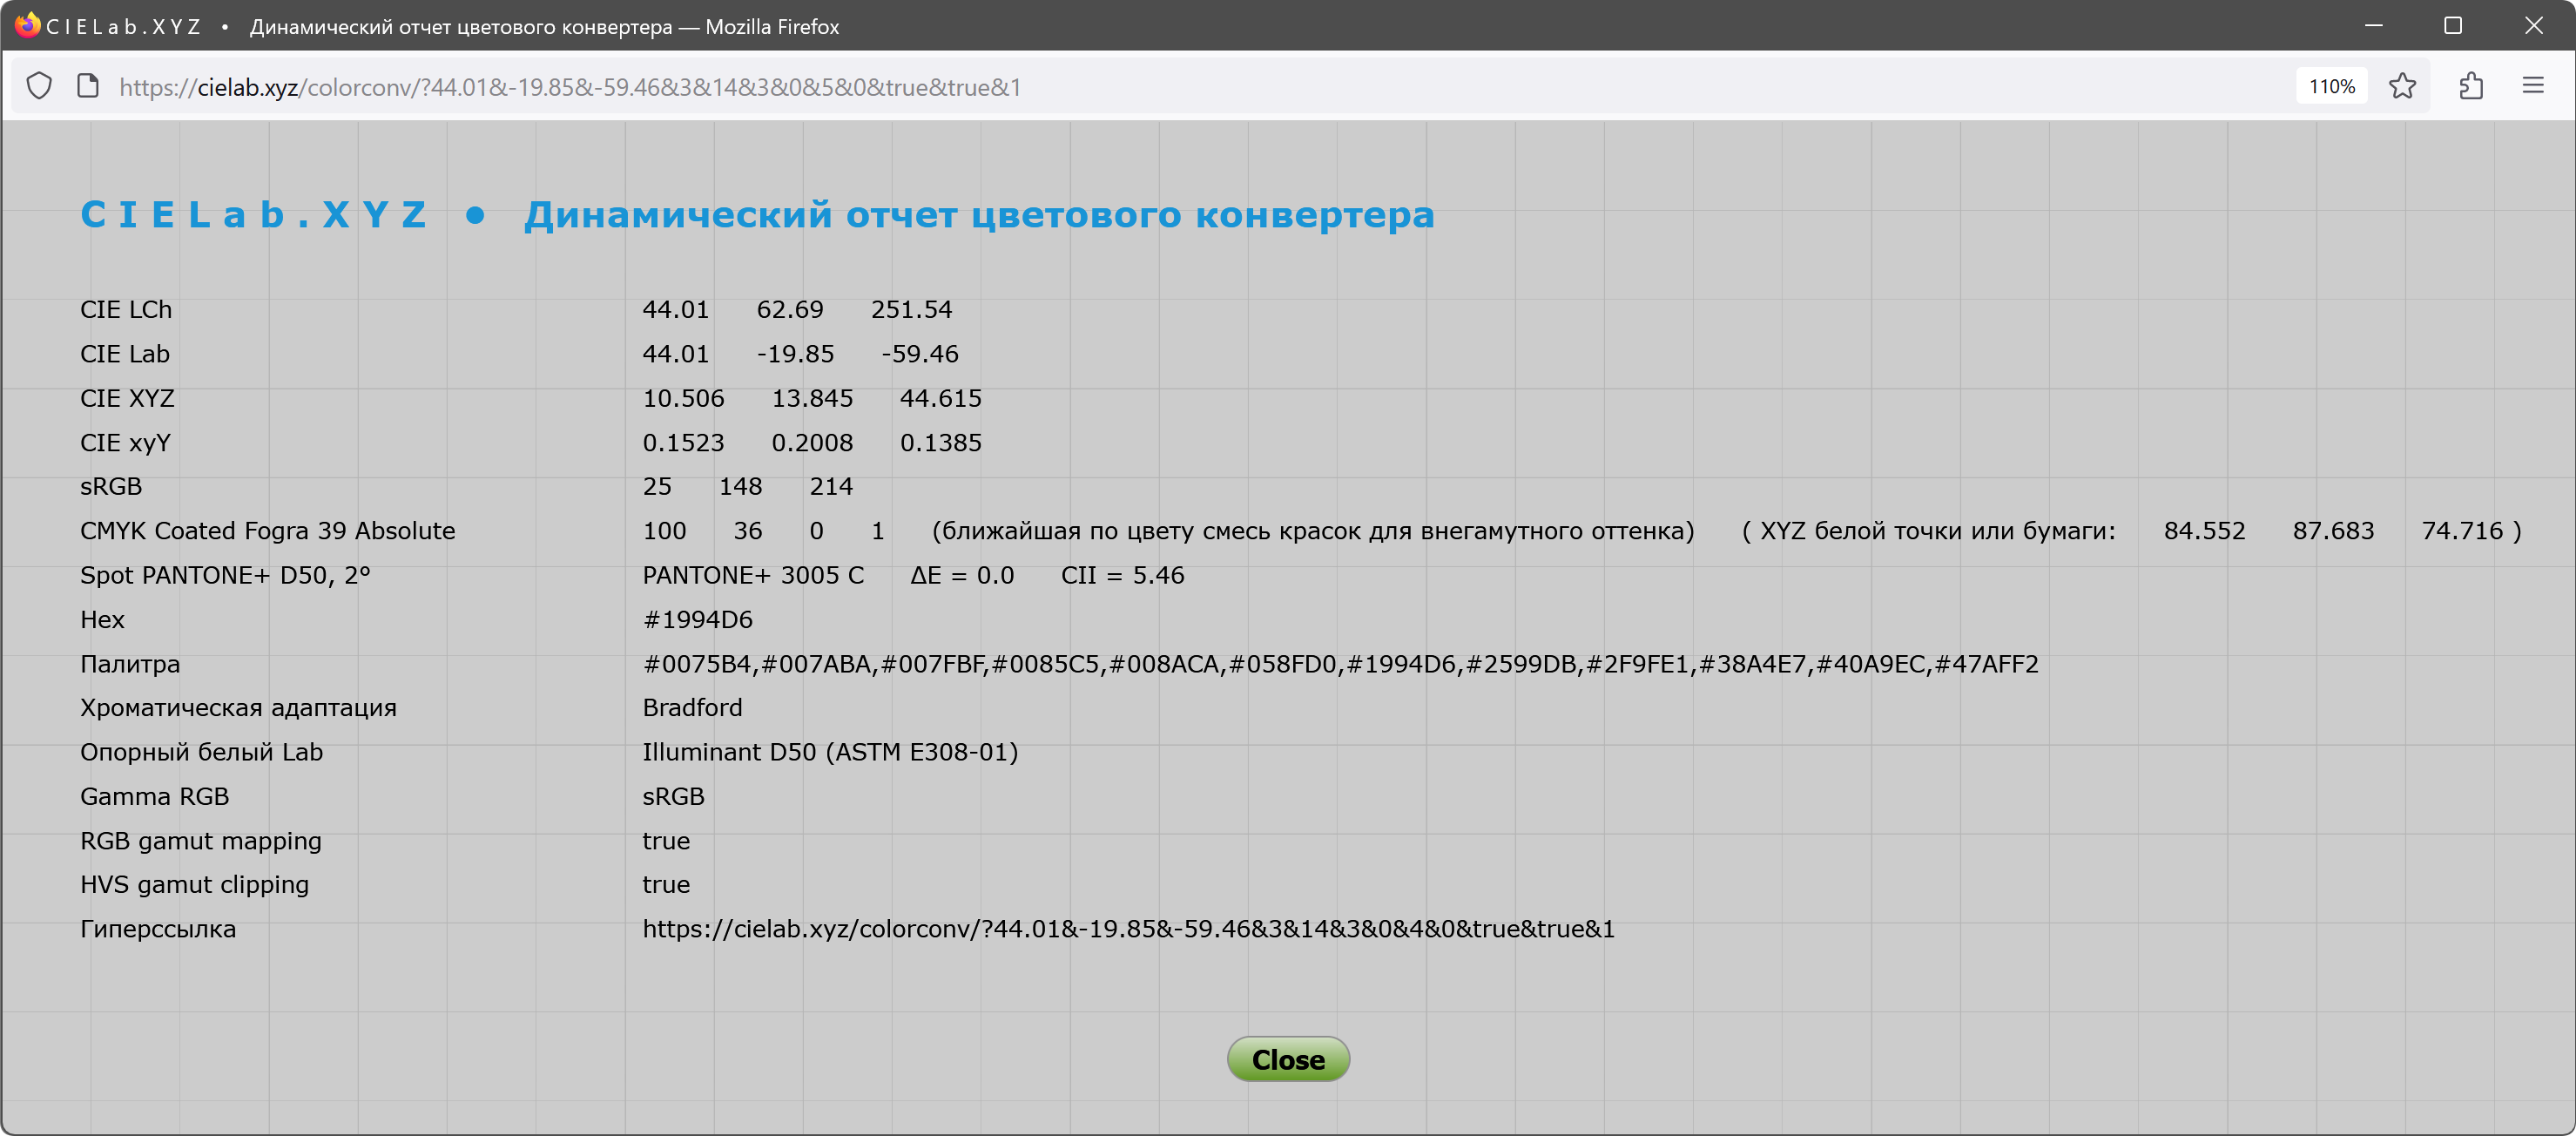
Task: Open the Firefox extensions puzzle icon
Action: (2471, 87)
